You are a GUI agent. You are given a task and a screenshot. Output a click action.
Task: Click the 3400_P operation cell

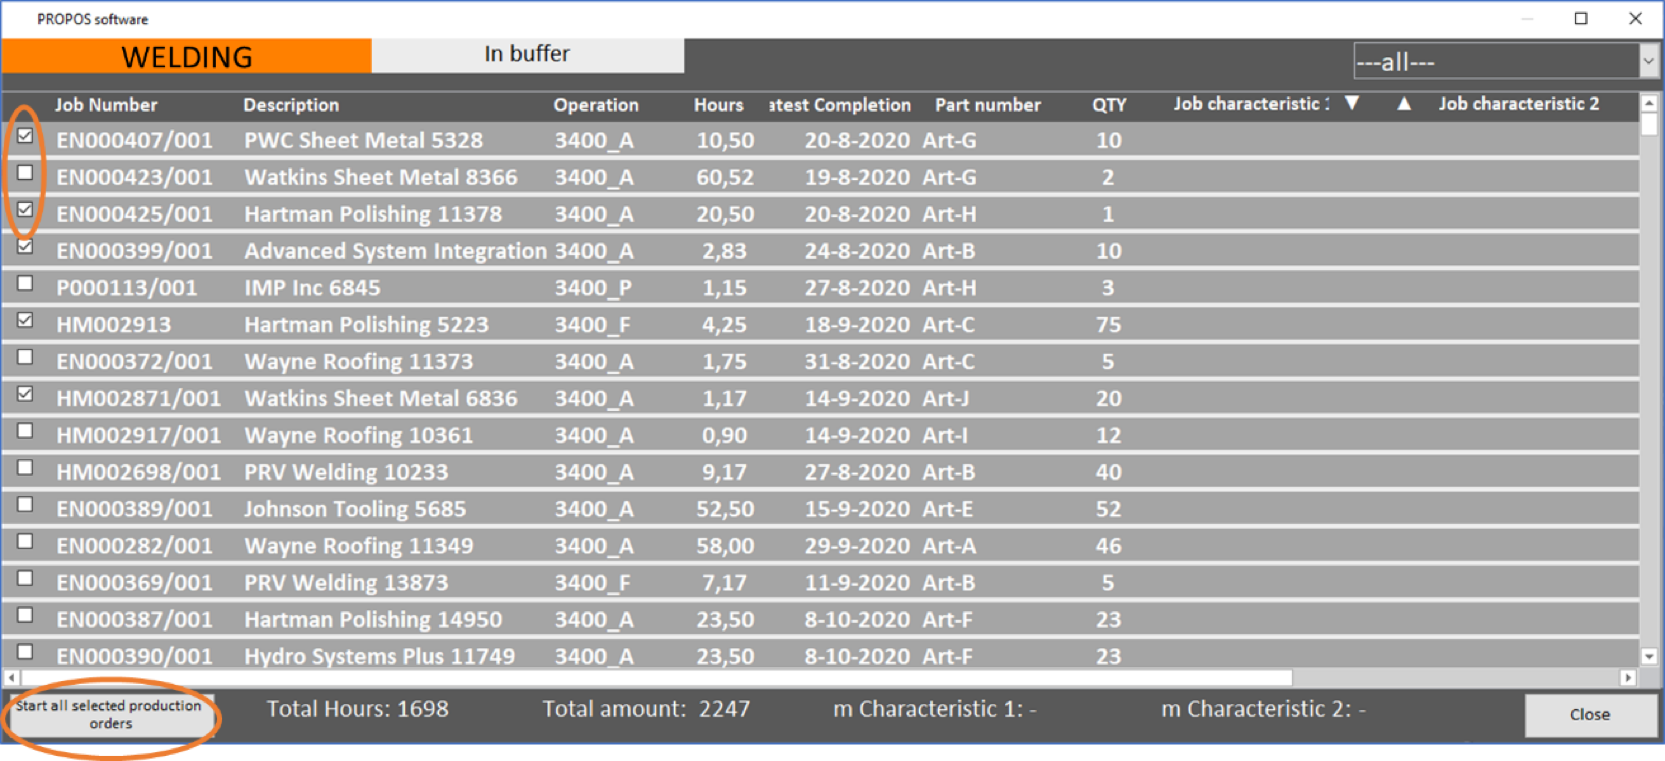[593, 288]
